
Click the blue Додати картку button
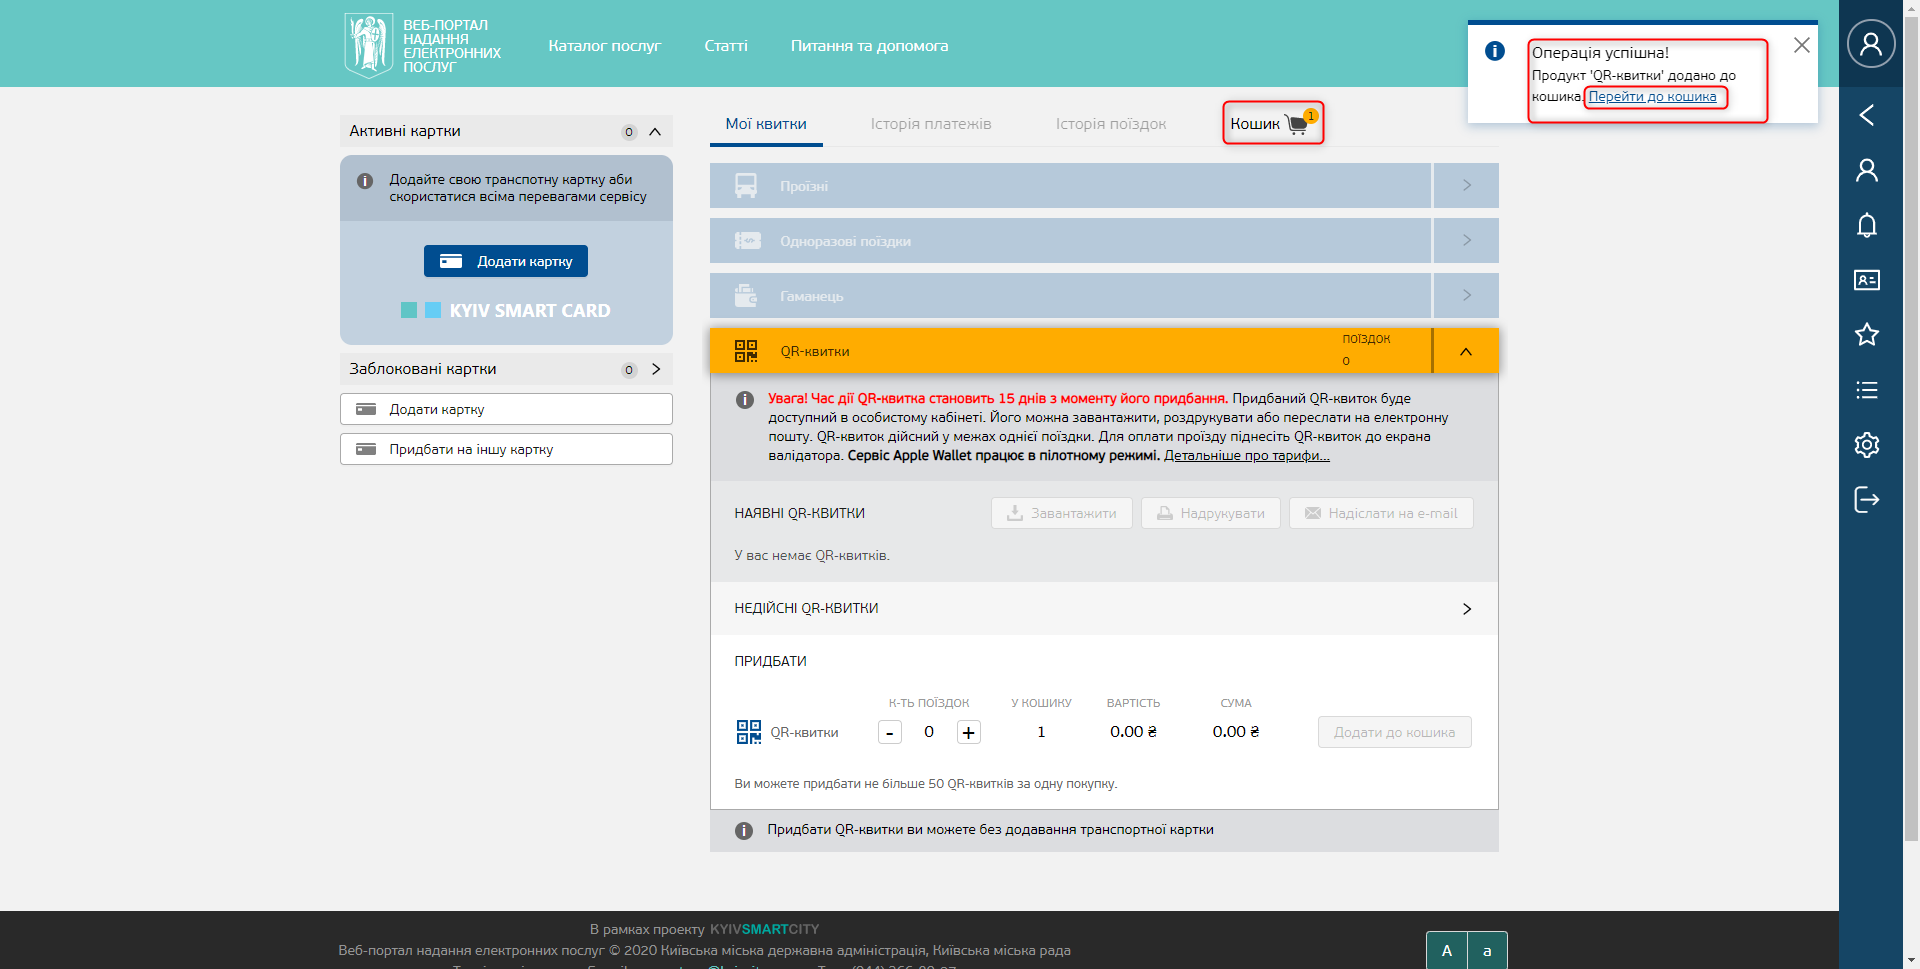[x=505, y=261]
